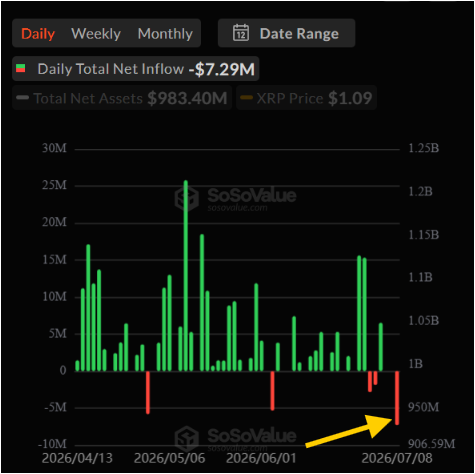Click the -5M left axis label

55,407
